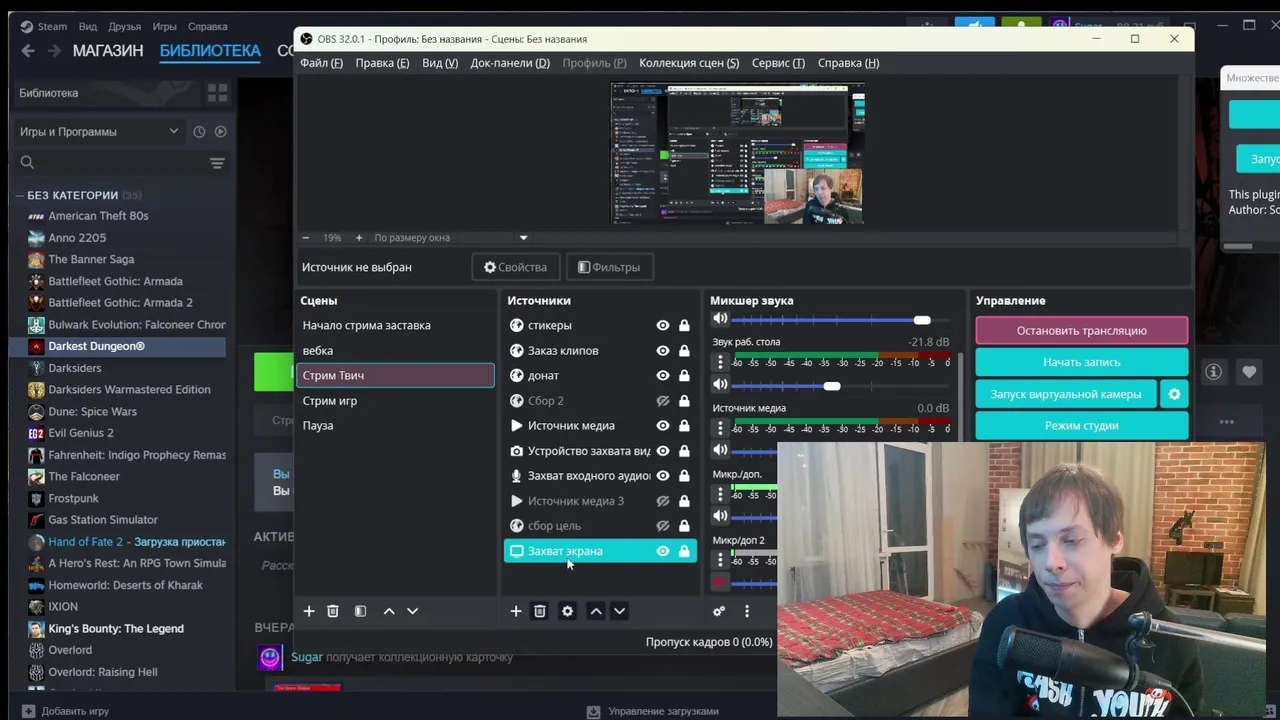Open Steam library filter options icon
The height and width of the screenshot is (720, 1280).
(x=217, y=163)
